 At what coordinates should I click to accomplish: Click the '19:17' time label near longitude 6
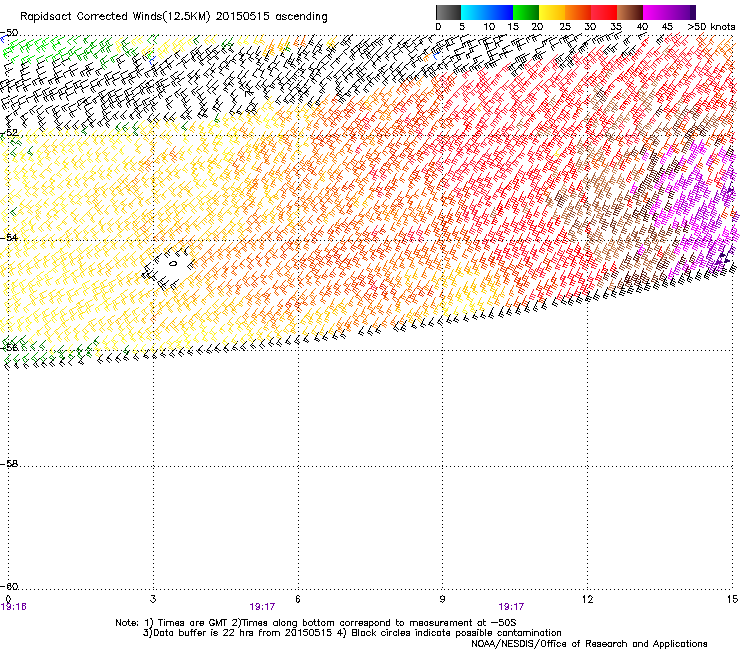pos(262,607)
